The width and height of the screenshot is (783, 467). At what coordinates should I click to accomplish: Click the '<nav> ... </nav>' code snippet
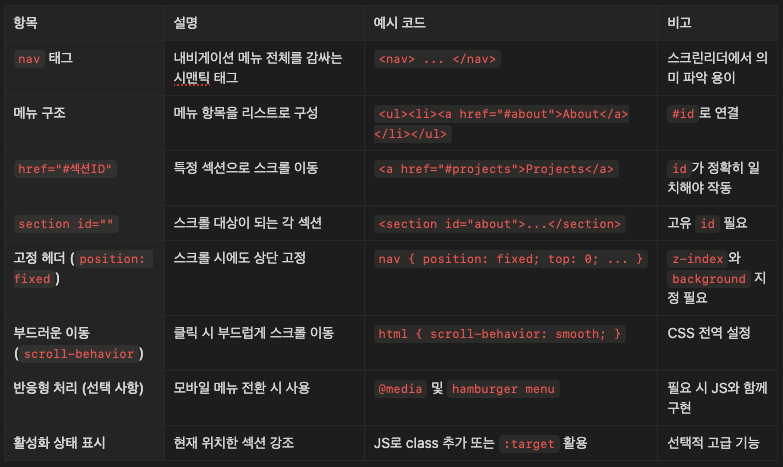click(x=437, y=59)
